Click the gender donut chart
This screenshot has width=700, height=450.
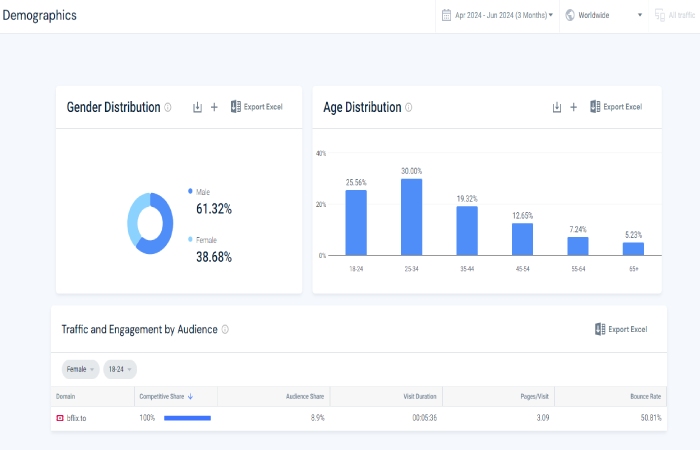(x=150, y=223)
